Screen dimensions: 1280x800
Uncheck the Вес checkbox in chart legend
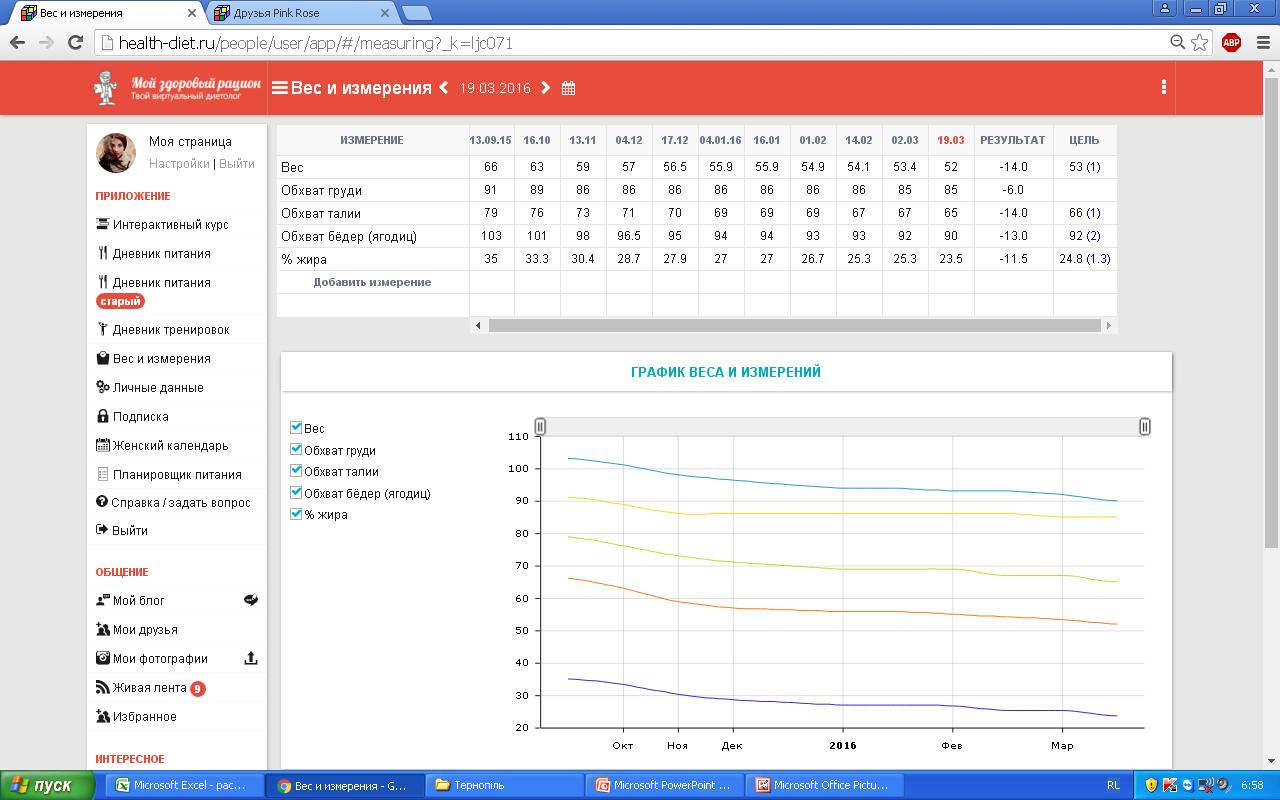click(x=296, y=428)
